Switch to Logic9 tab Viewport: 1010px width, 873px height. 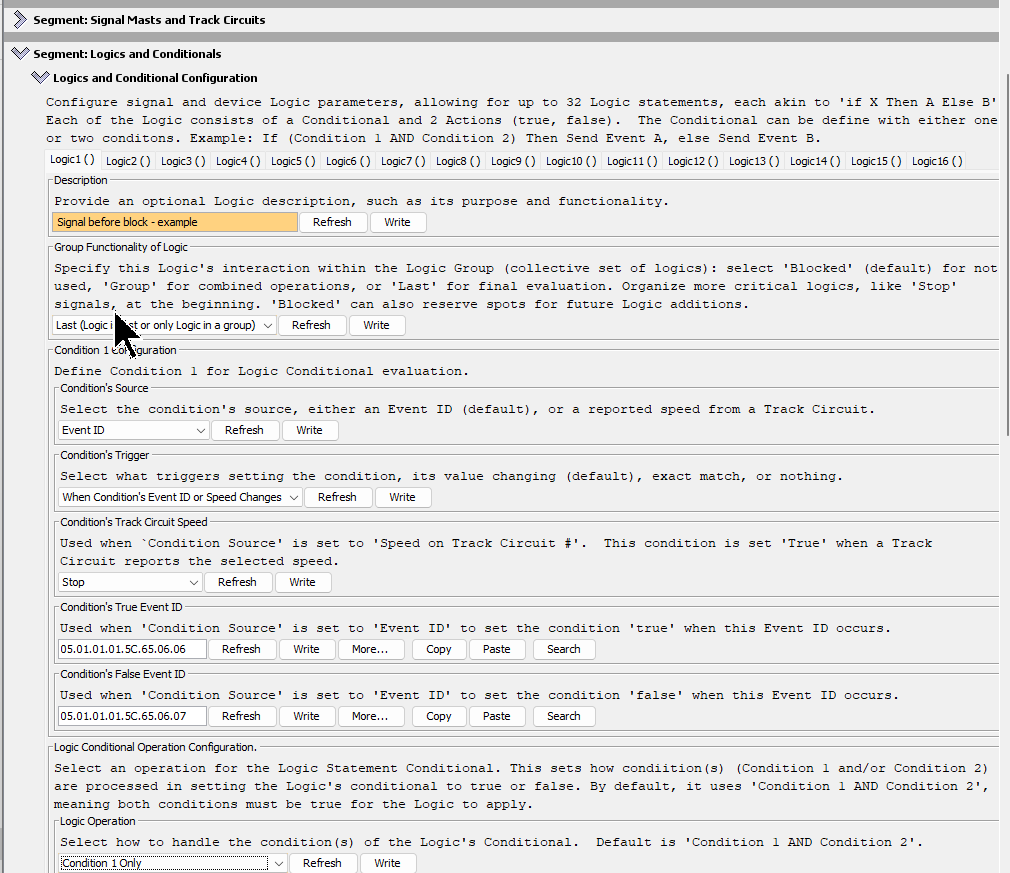click(x=513, y=161)
